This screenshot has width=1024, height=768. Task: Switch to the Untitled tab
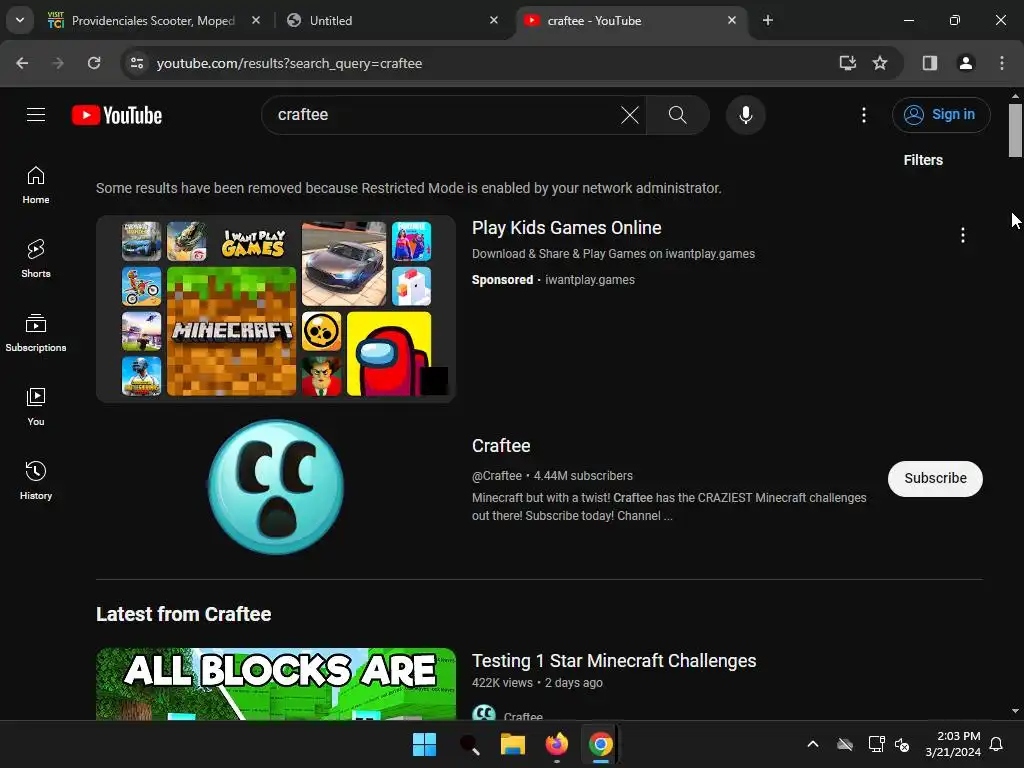394,20
